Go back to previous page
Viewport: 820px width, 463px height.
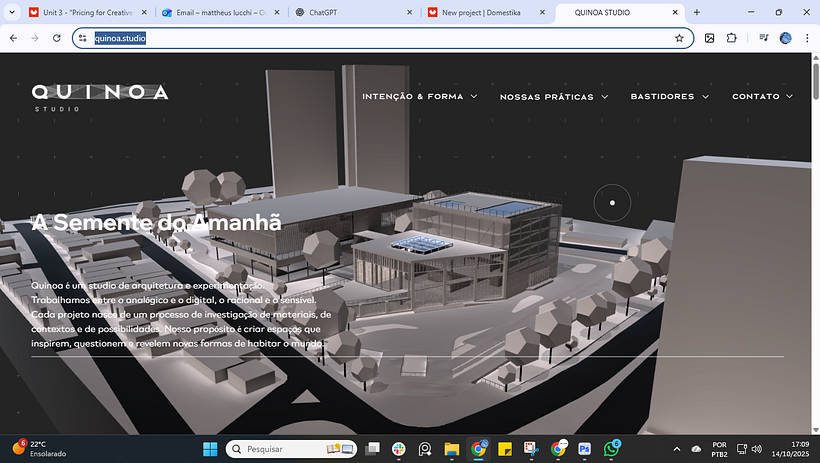(x=14, y=38)
